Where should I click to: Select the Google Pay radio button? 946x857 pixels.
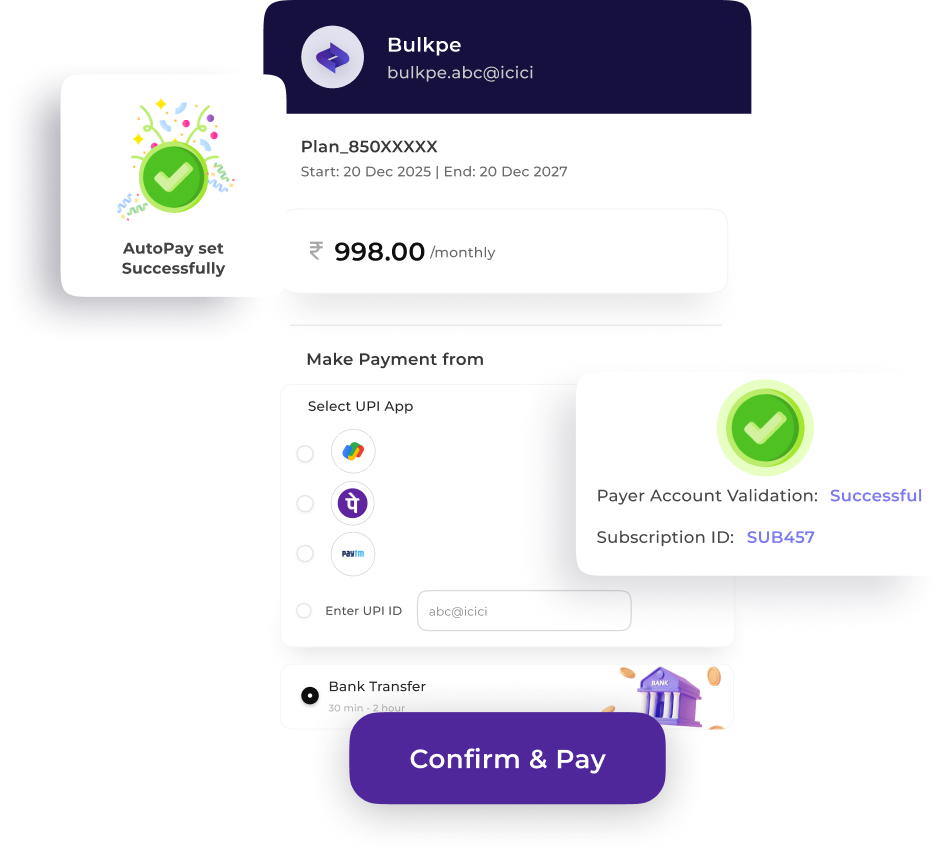point(305,453)
